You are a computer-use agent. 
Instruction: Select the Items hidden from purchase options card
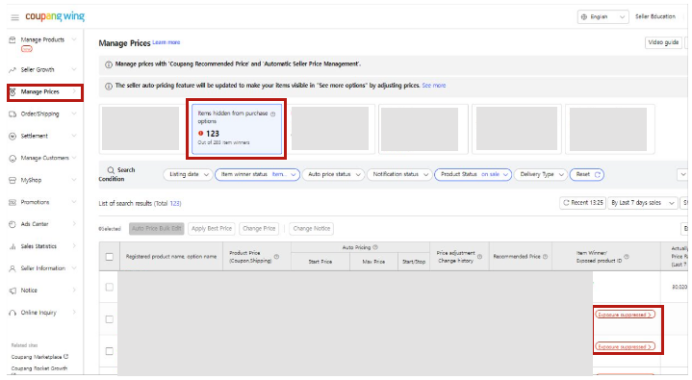point(237,129)
